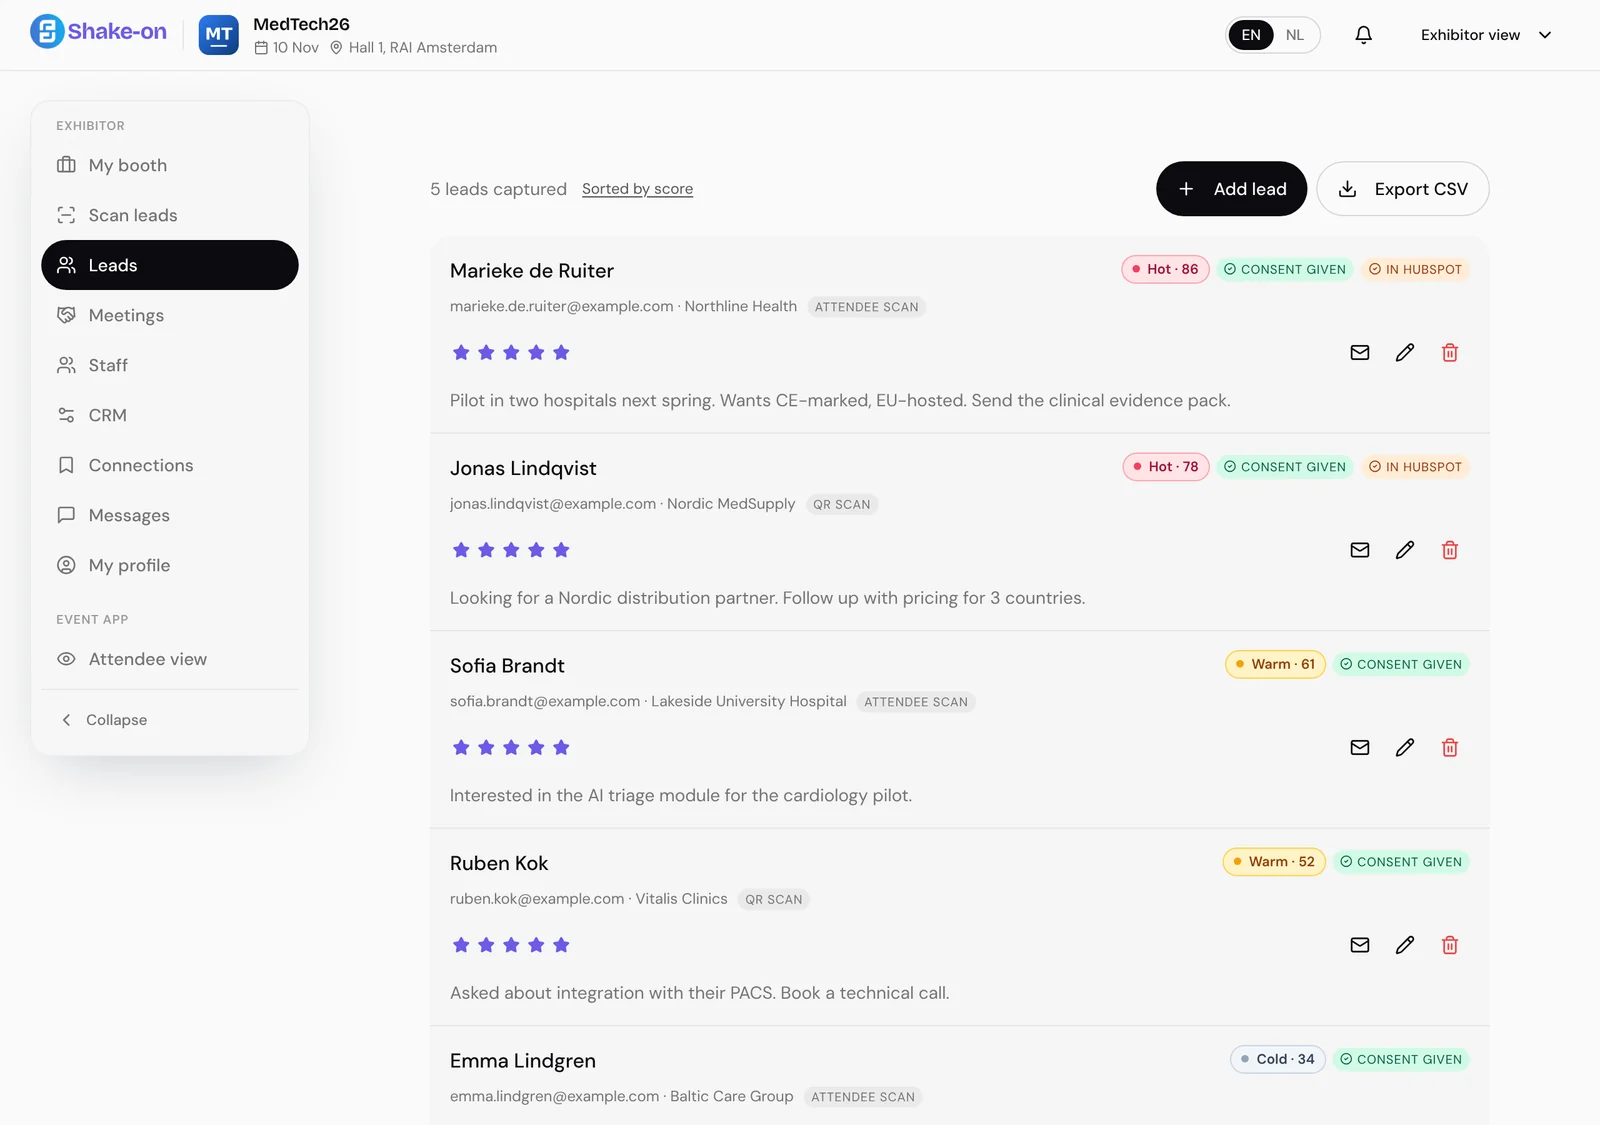
Task: Delete Sofia Brandt's lead
Action: click(x=1450, y=747)
